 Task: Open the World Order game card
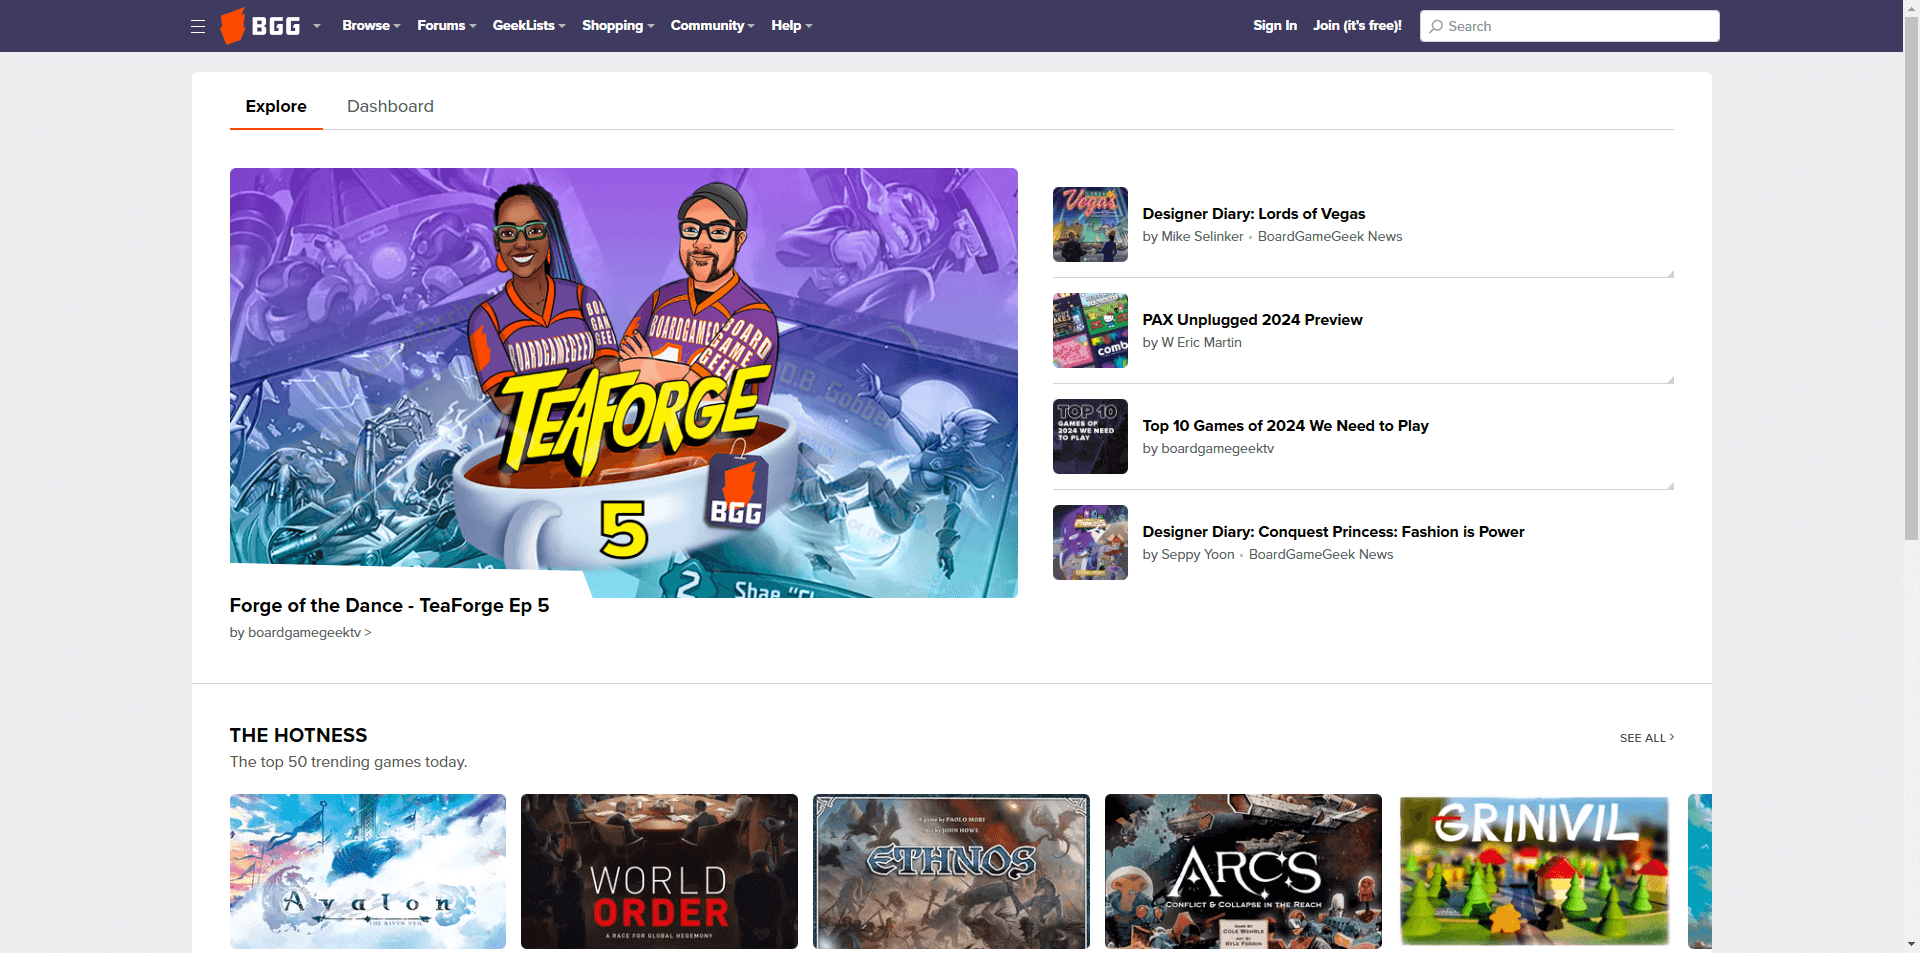click(x=659, y=871)
